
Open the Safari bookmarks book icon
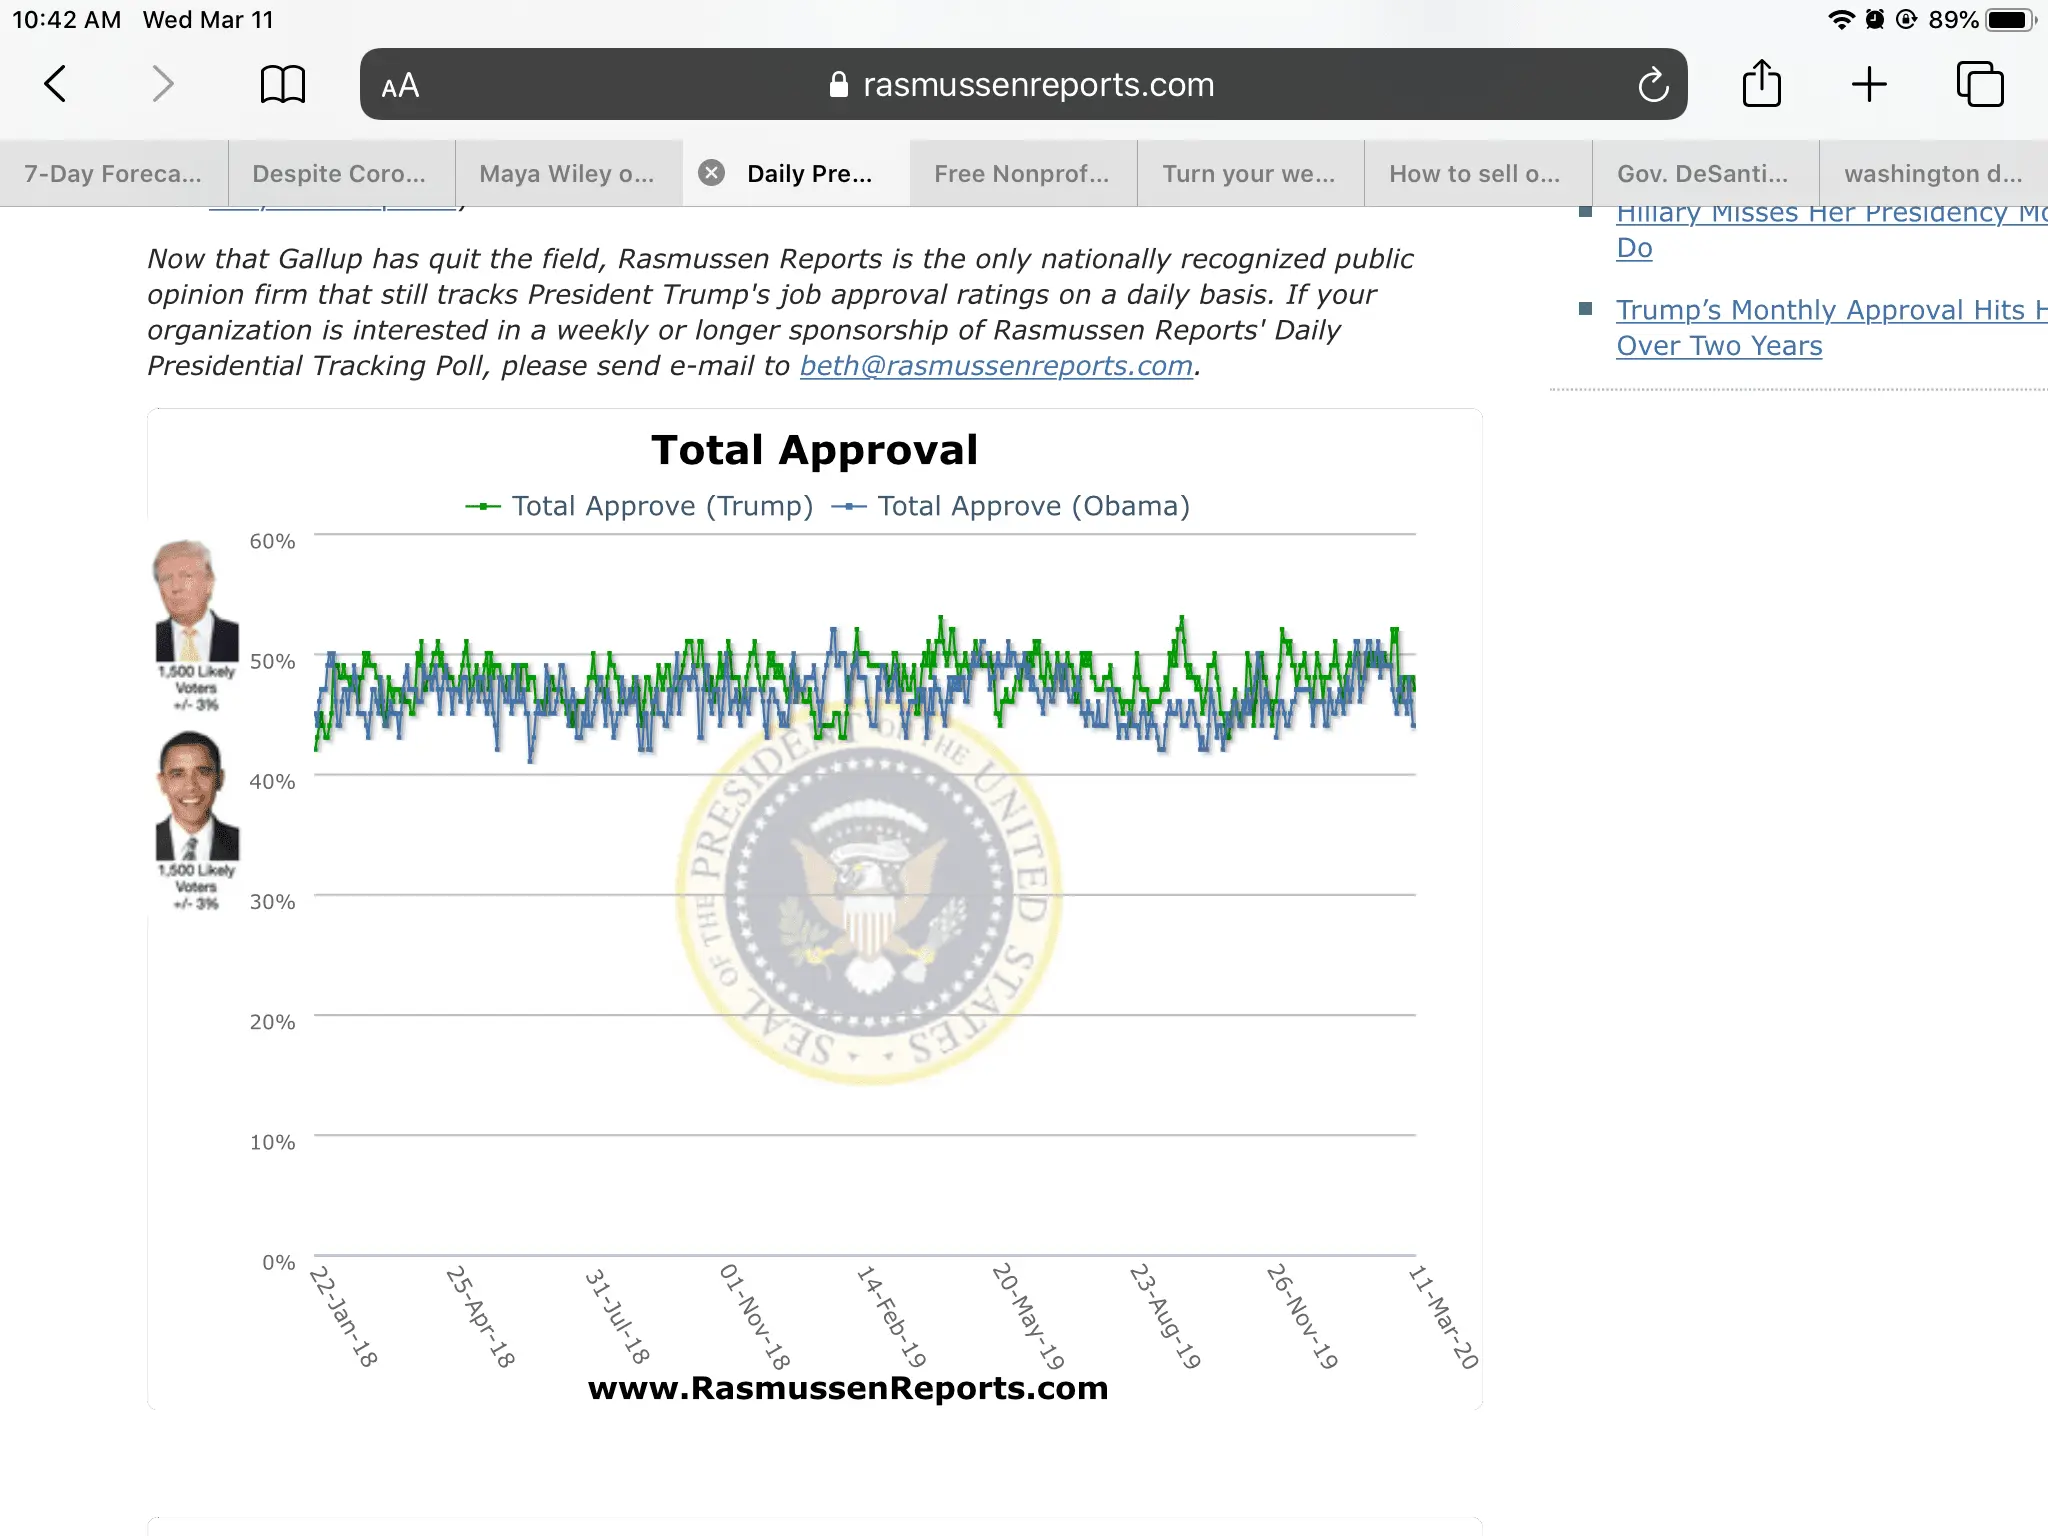(282, 84)
